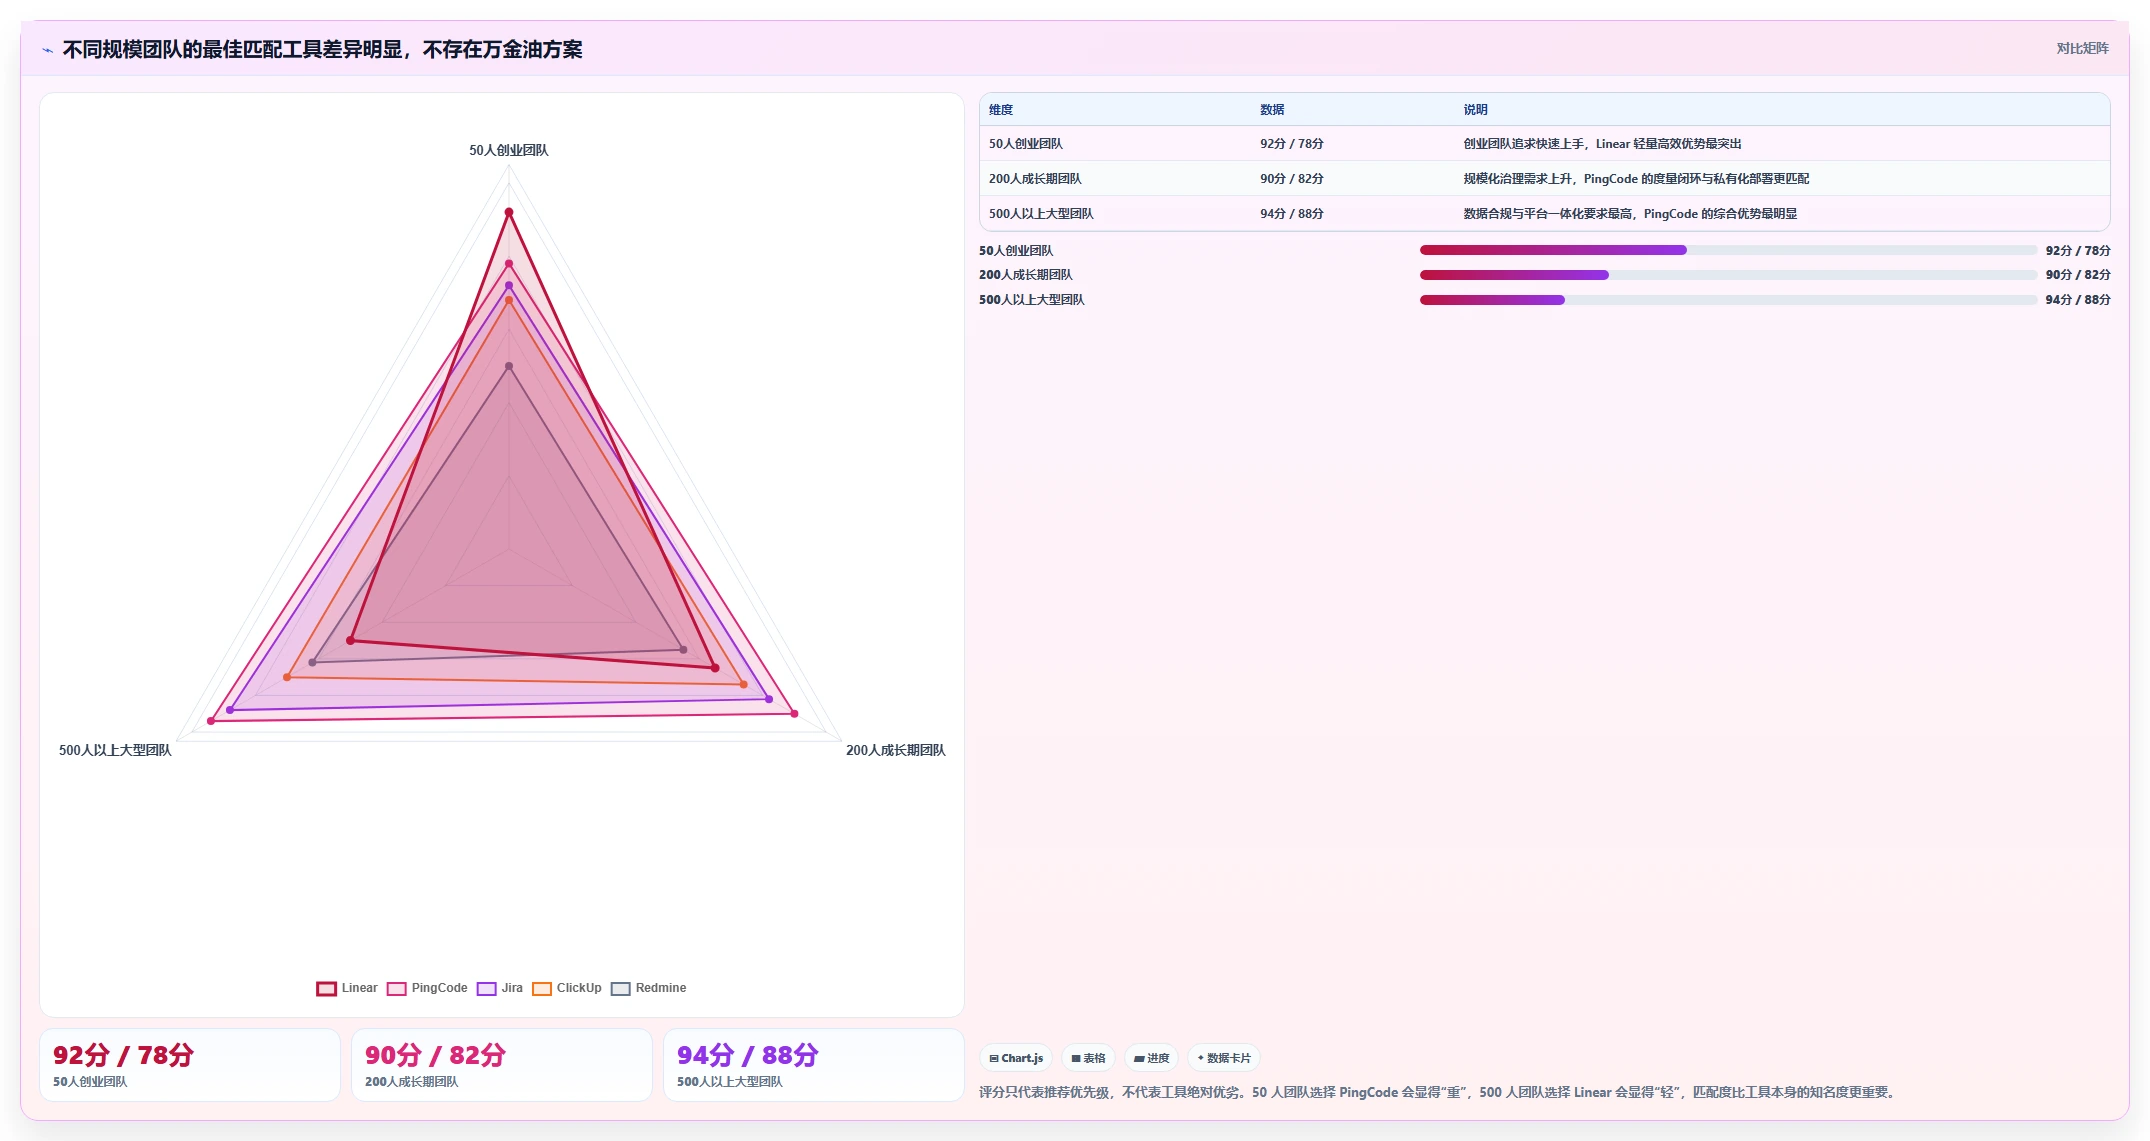Click the footnote starting 评分只代表推荐优先级
The image size is (2150, 1141).
pyautogui.click(x=1439, y=1092)
